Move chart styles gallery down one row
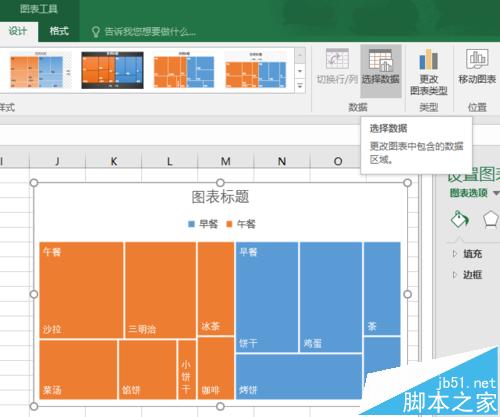 pyautogui.click(x=300, y=71)
